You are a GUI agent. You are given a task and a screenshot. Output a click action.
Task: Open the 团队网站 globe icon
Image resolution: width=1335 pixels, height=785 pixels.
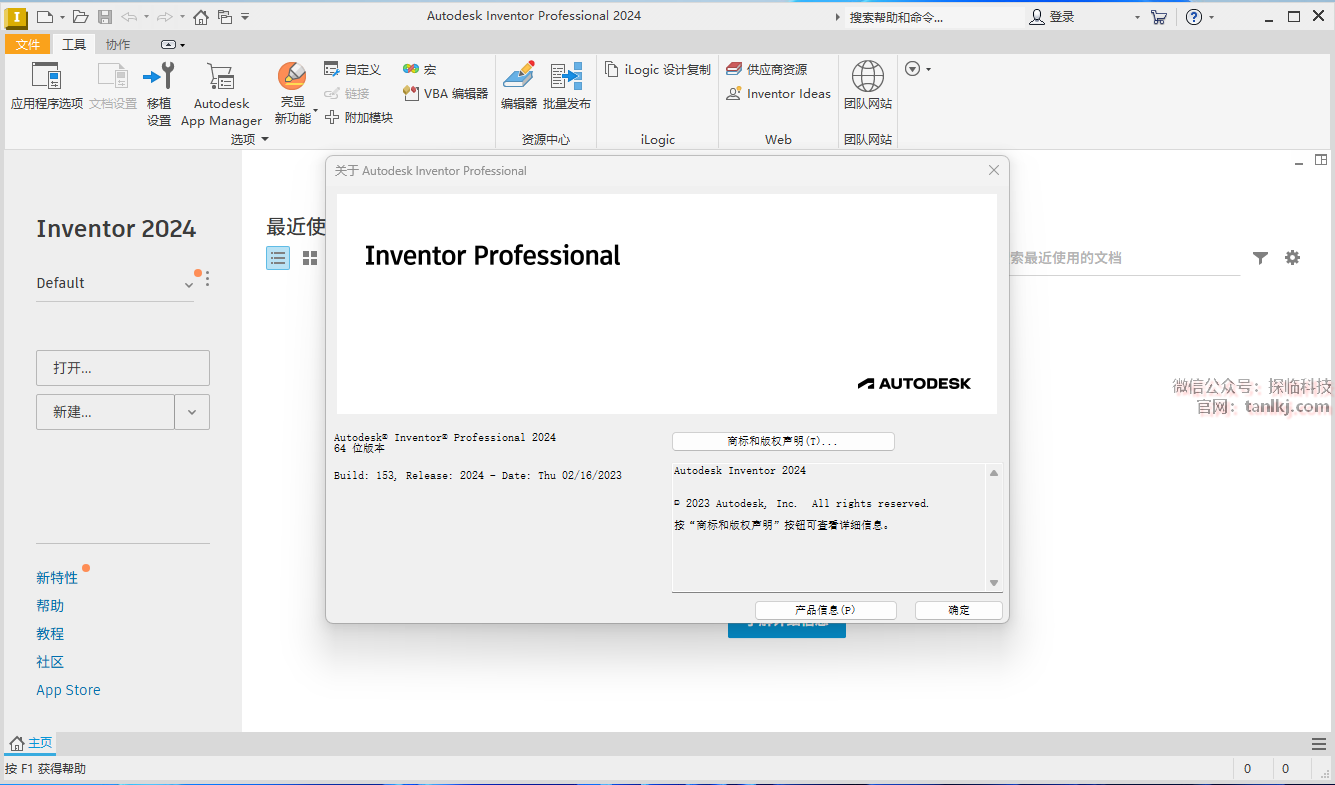(867, 77)
